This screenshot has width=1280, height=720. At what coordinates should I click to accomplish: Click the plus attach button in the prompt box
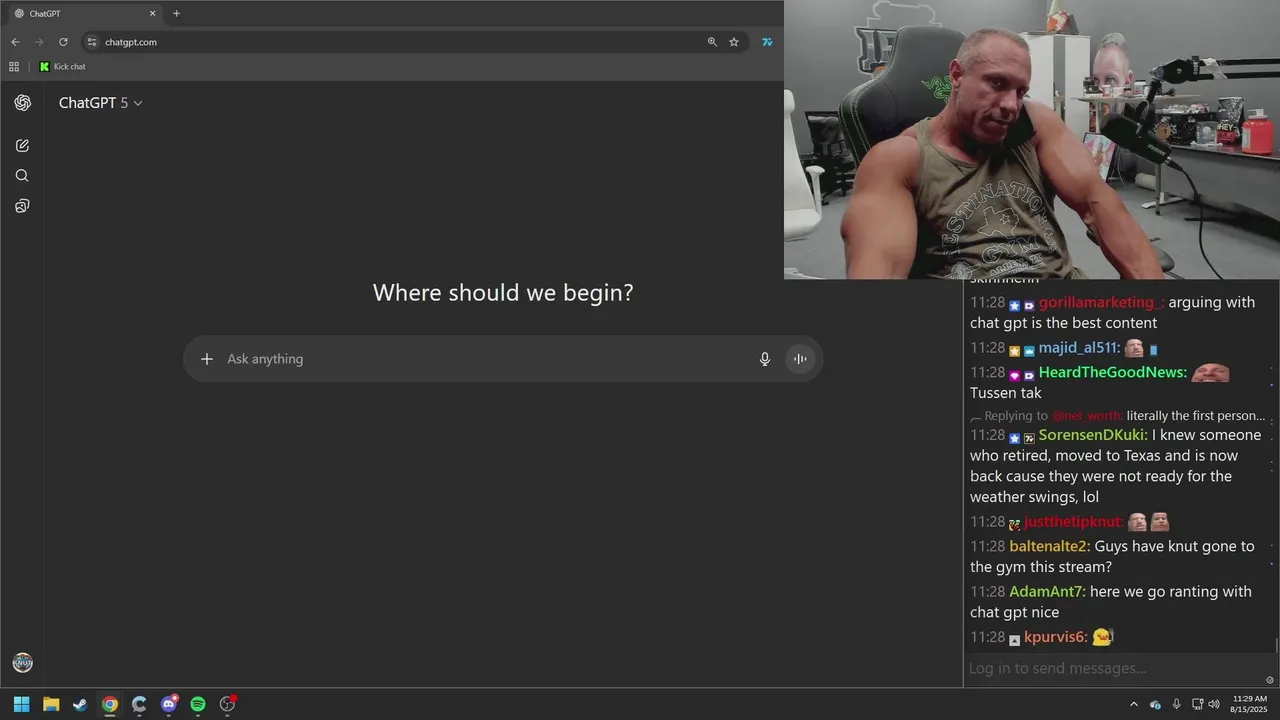(207, 359)
